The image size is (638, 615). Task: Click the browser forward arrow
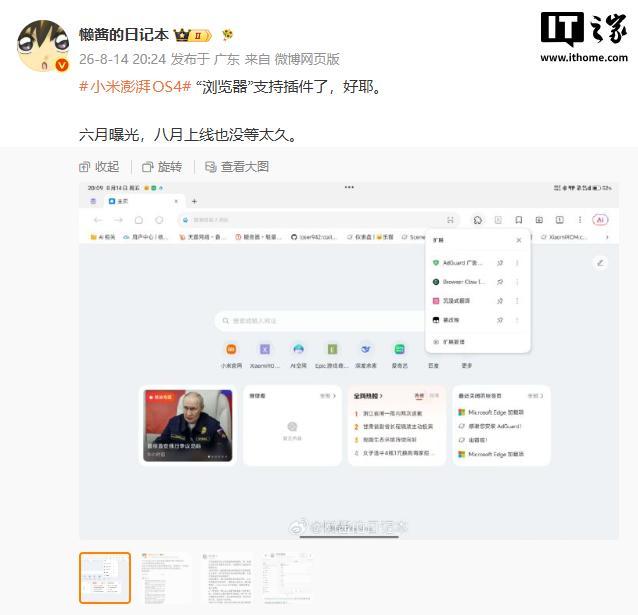118,220
